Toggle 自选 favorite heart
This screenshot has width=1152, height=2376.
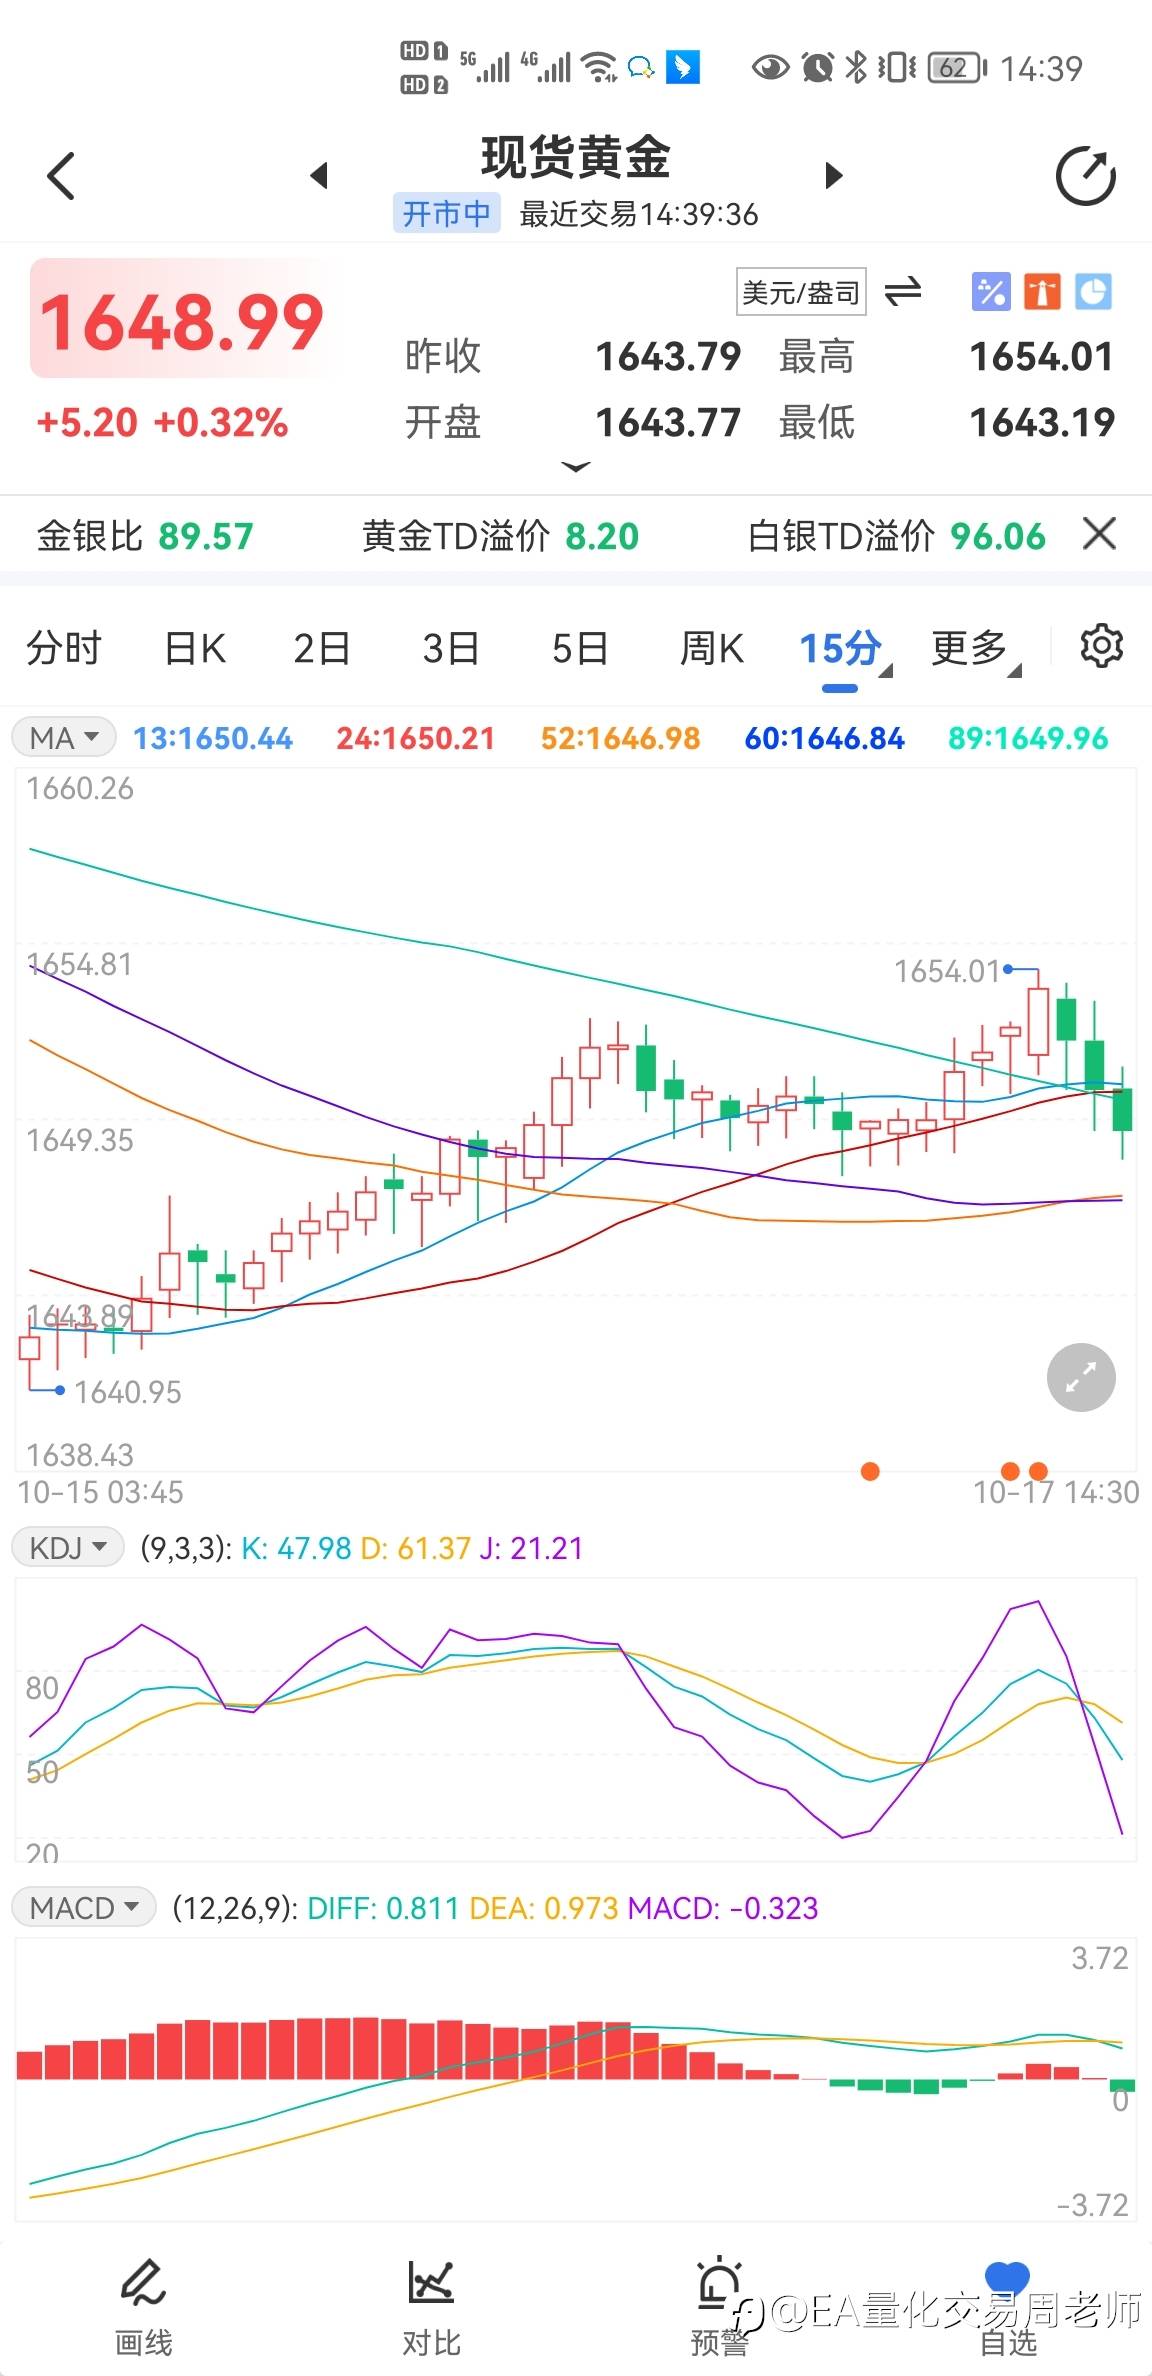[x=1007, y=2306]
